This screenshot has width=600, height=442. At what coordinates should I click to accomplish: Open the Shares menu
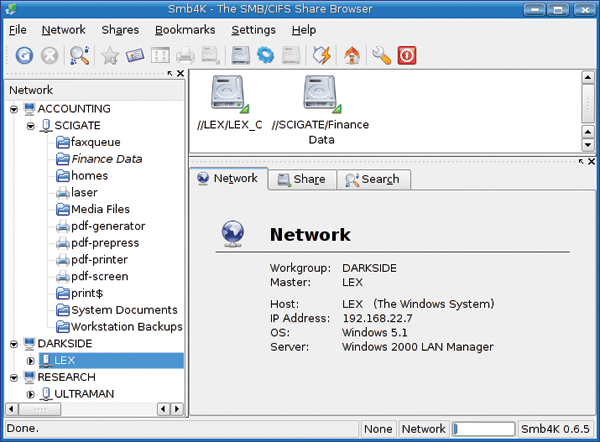pyautogui.click(x=120, y=30)
